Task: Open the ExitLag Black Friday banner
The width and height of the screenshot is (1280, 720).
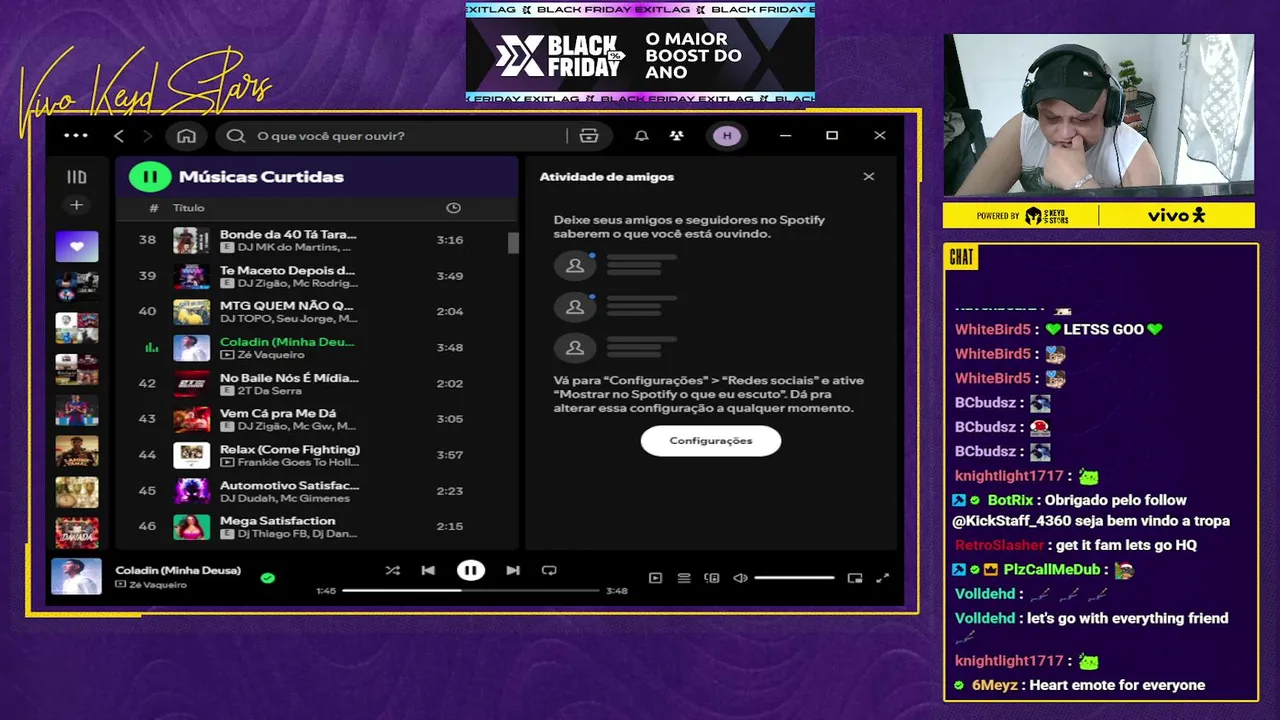Action: 640,53
